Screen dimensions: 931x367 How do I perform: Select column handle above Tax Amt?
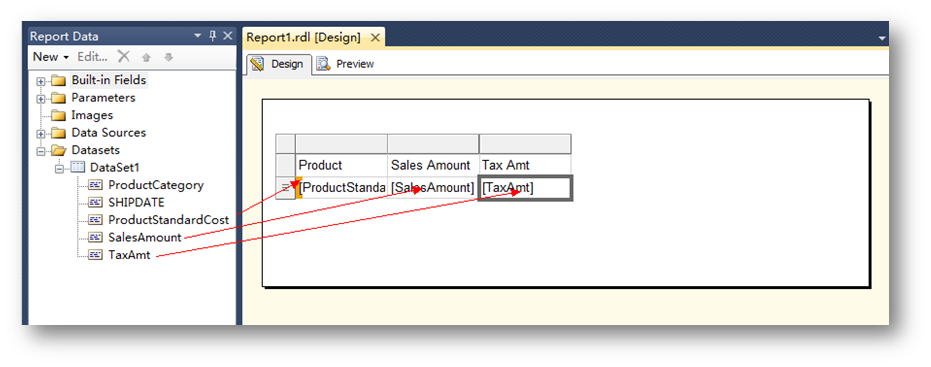tap(525, 144)
